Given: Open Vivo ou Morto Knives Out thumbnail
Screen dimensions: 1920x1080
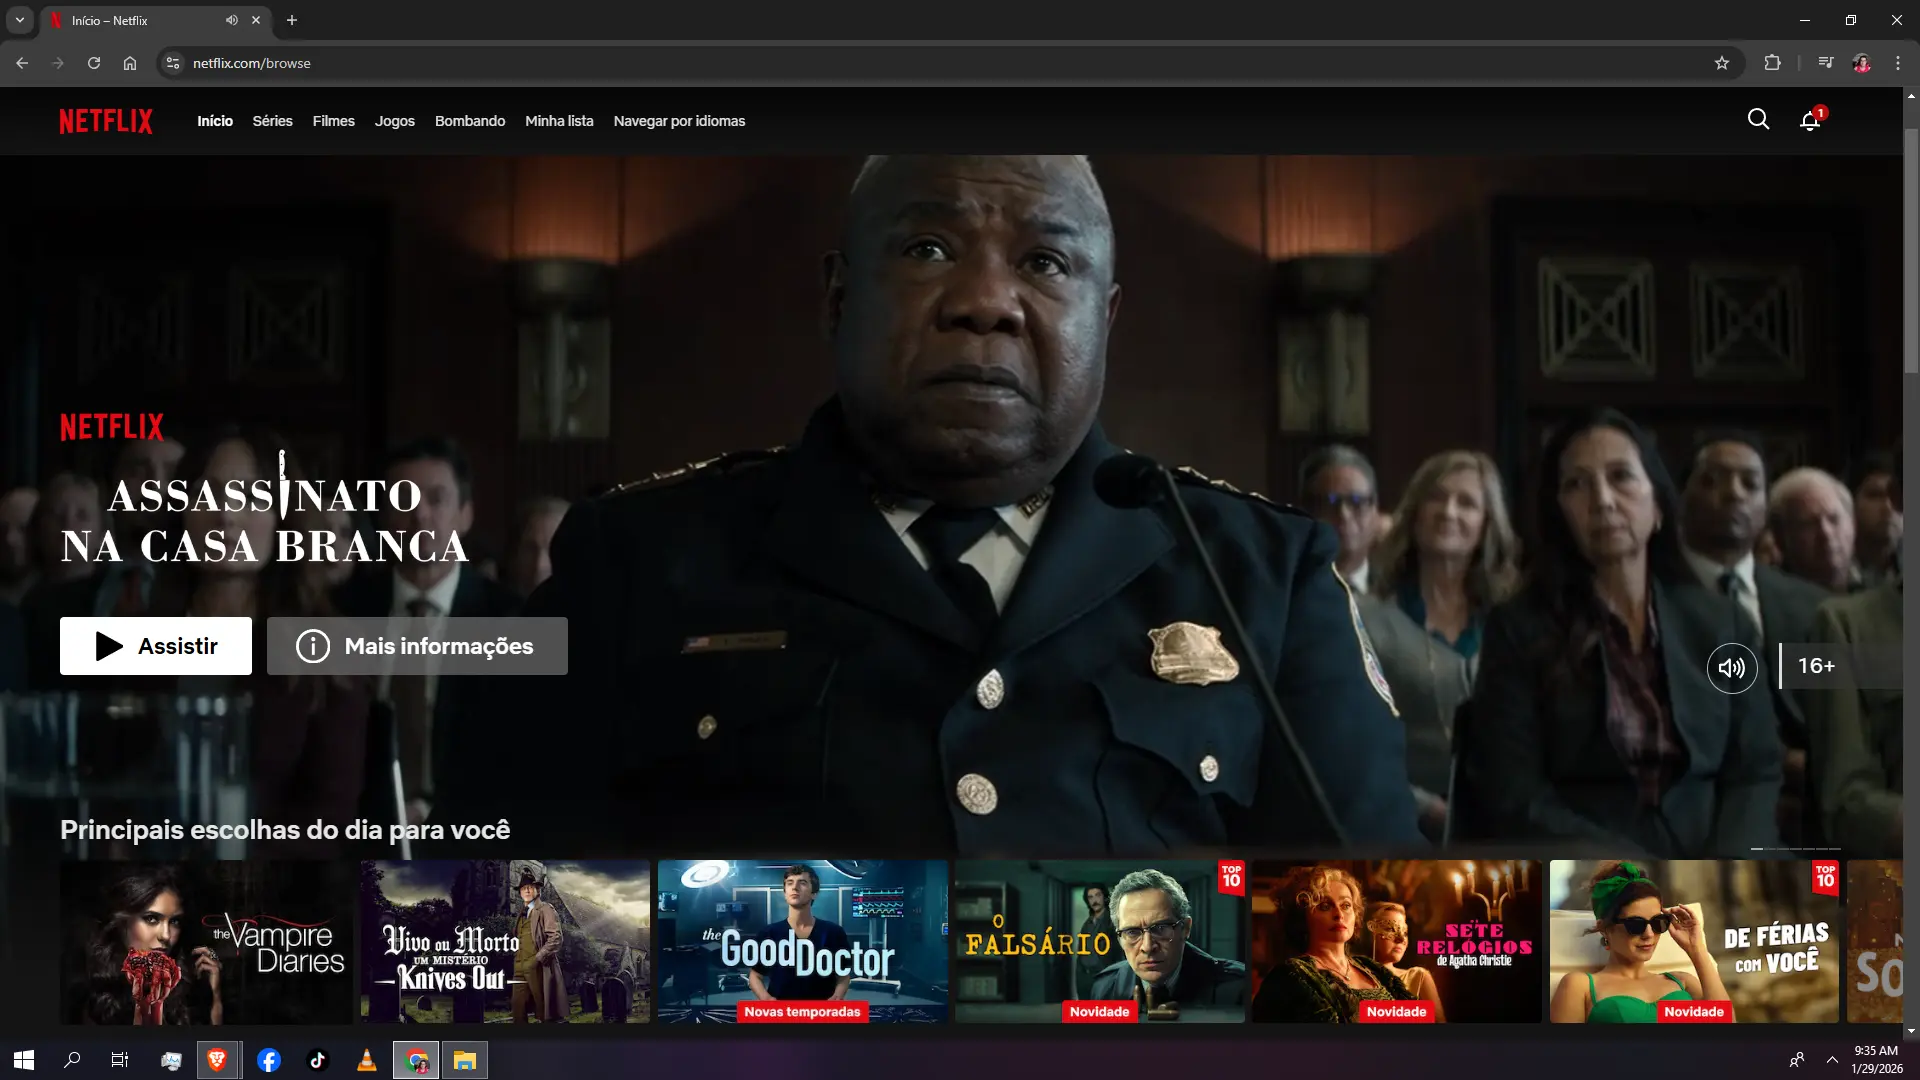Looking at the screenshot, I should 505,941.
